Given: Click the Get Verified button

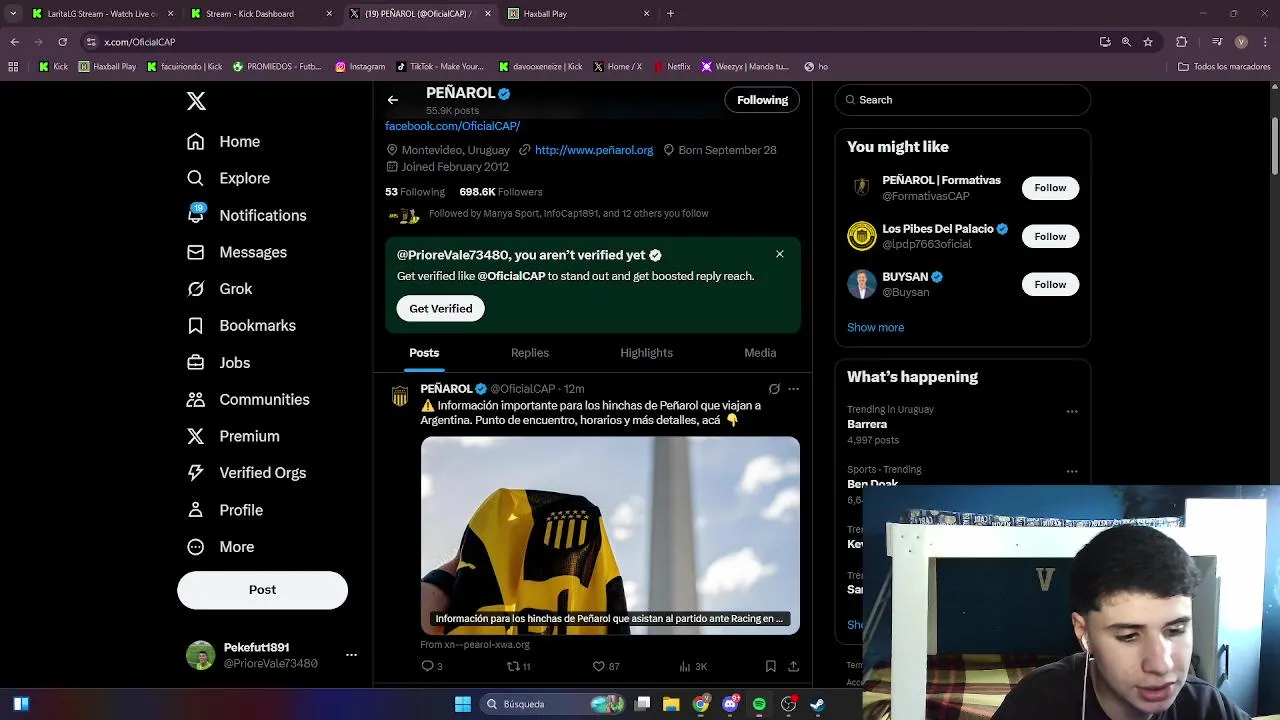Looking at the screenshot, I should [440, 308].
